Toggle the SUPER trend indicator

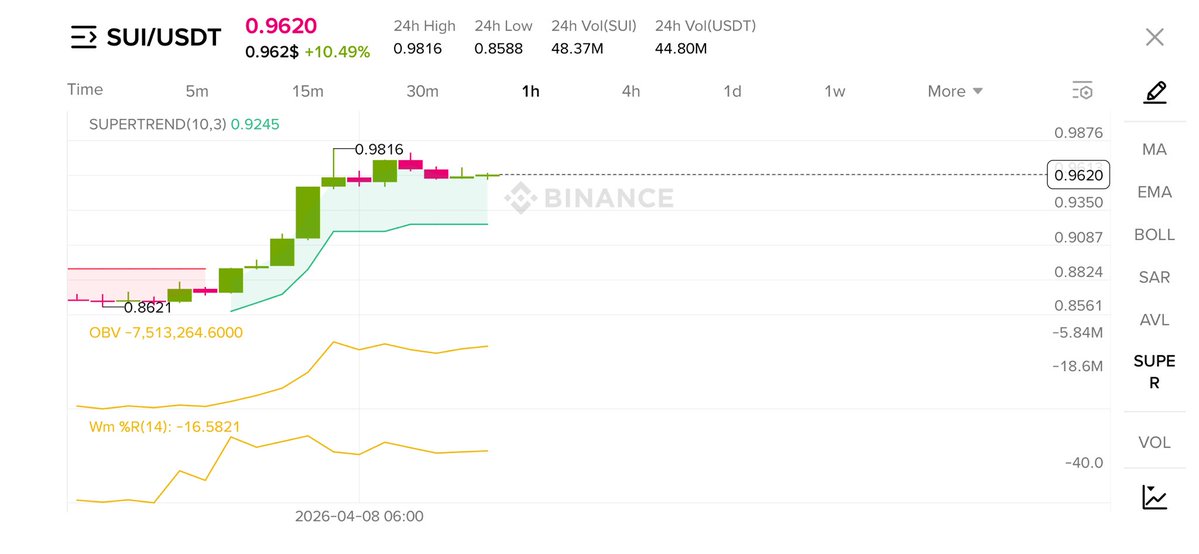1155,372
